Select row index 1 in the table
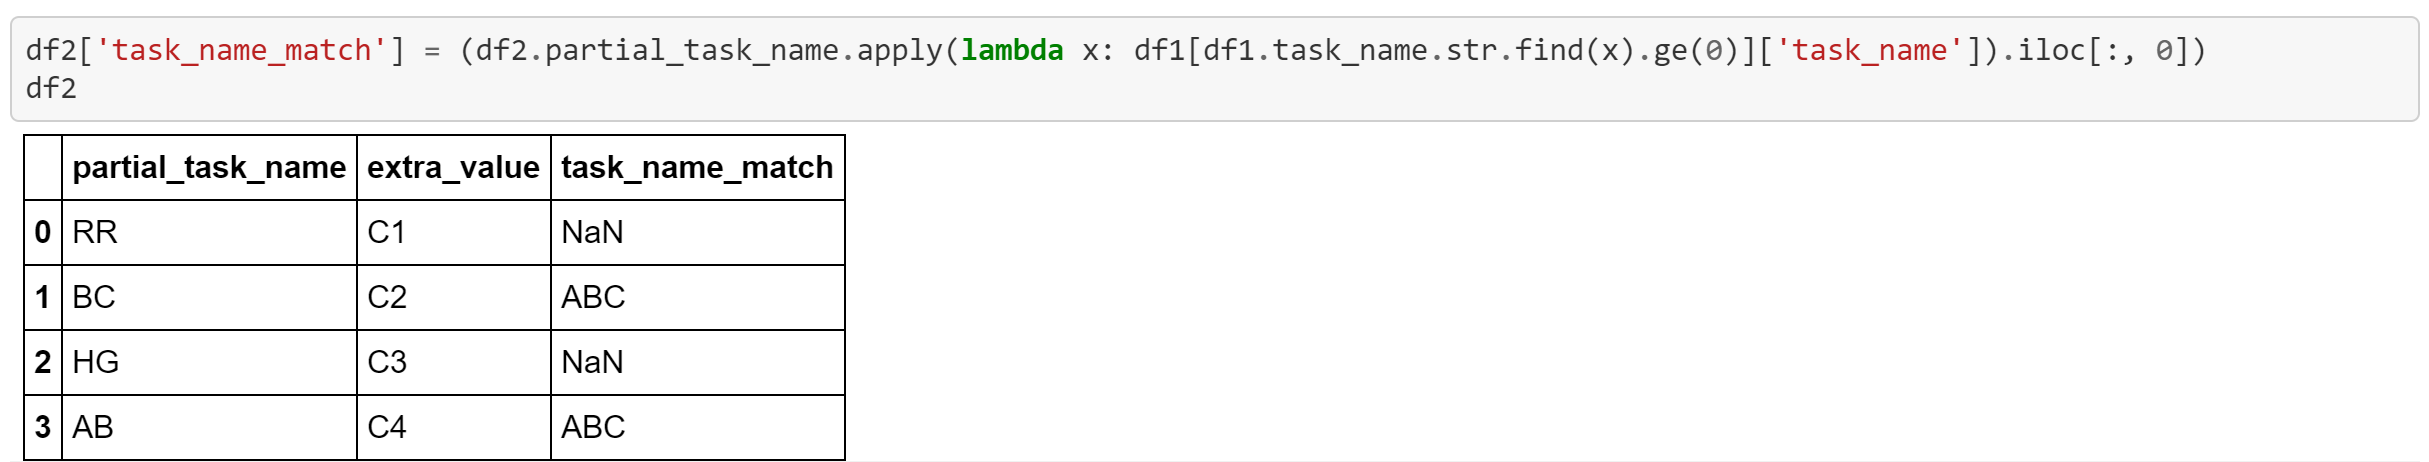Screen dimensions: 2429x462 43,297
